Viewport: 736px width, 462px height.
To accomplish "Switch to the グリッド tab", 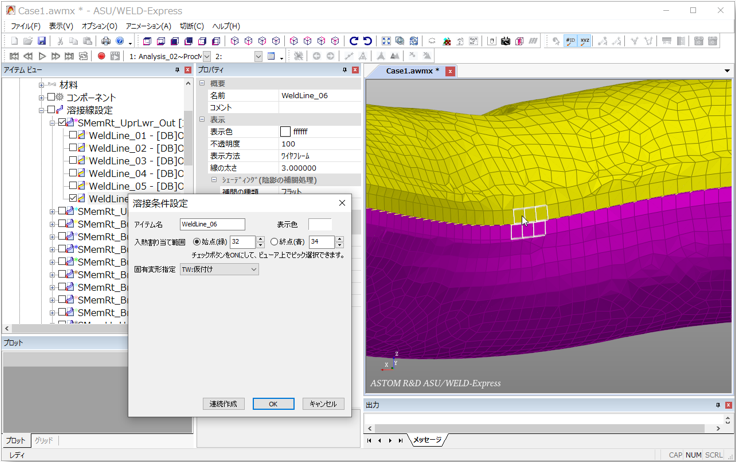I will coord(44,440).
